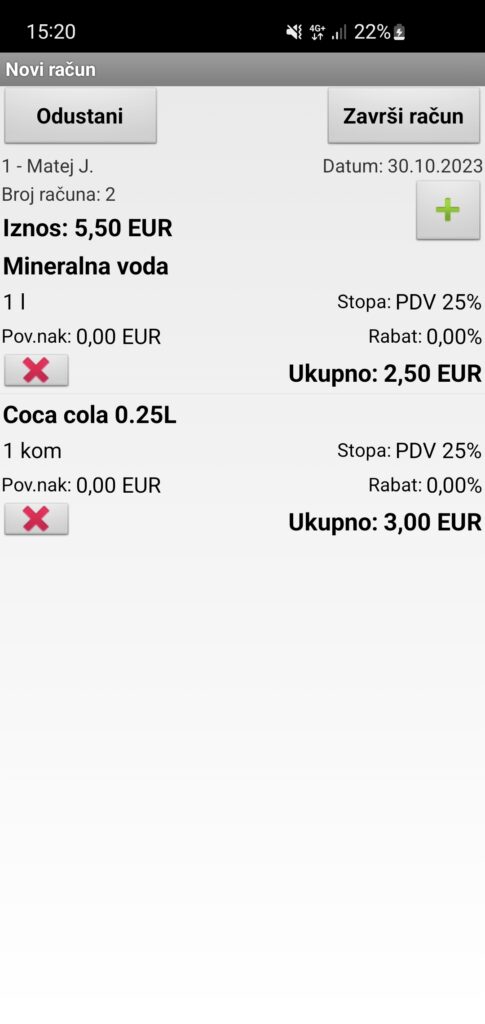Click the Završi račun button
Image resolution: width=485 pixels, height=1024 pixels.
[403, 116]
